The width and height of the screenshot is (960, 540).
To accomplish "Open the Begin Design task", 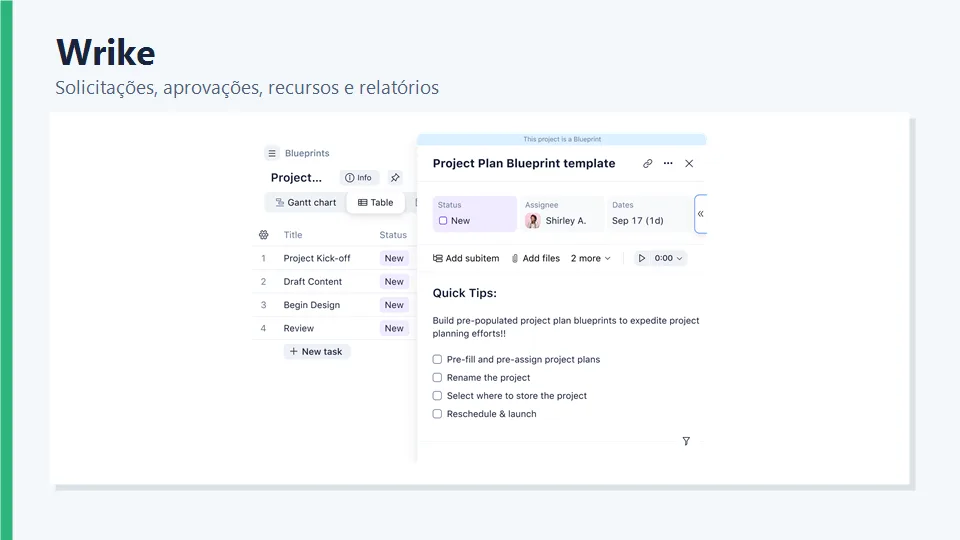I will click(311, 305).
